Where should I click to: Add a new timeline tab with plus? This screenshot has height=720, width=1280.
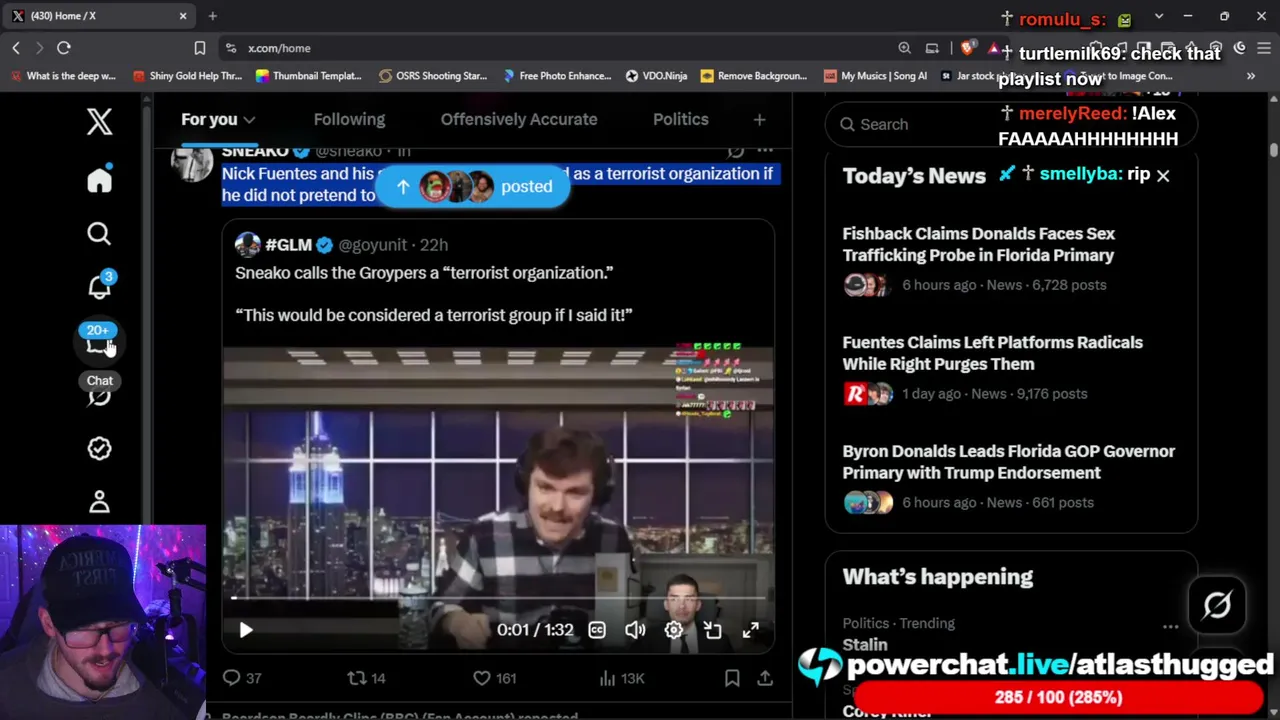759,119
